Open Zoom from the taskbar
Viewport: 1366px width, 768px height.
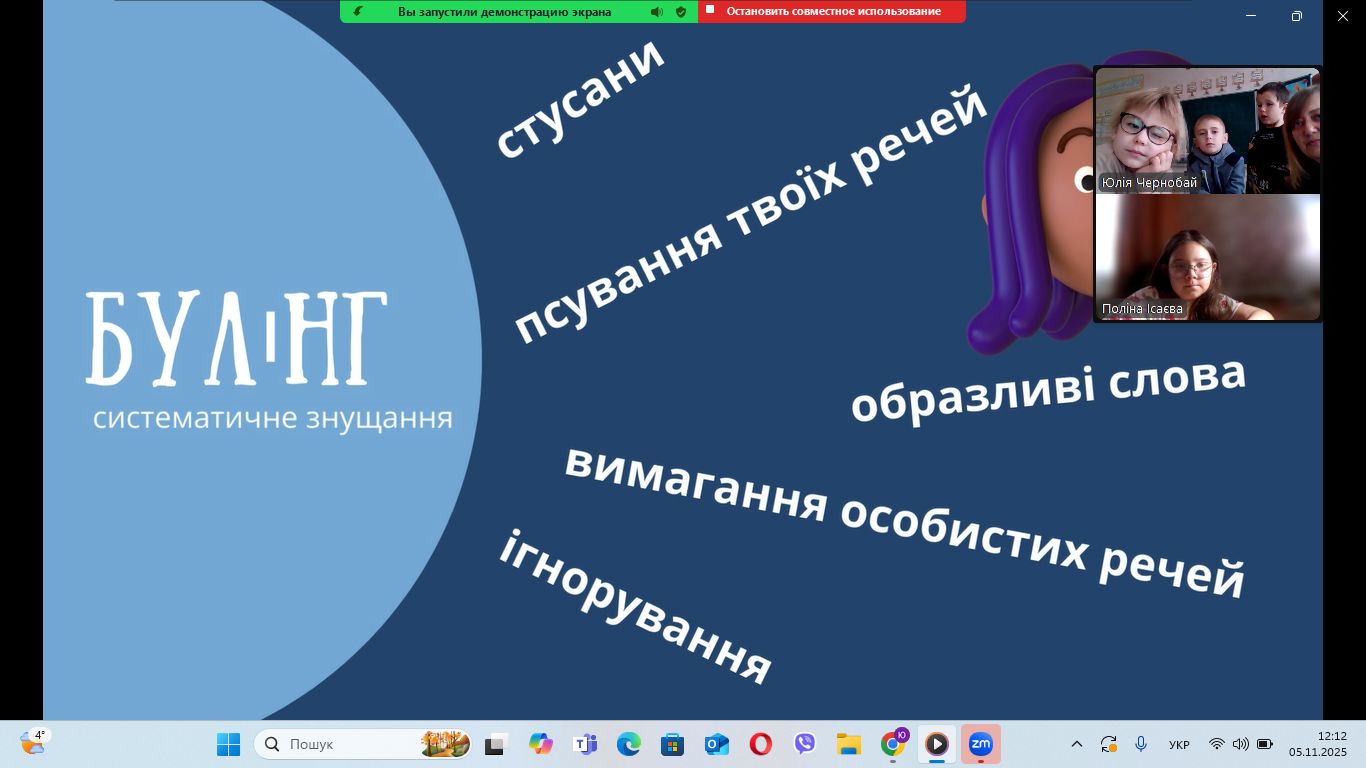coord(980,744)
